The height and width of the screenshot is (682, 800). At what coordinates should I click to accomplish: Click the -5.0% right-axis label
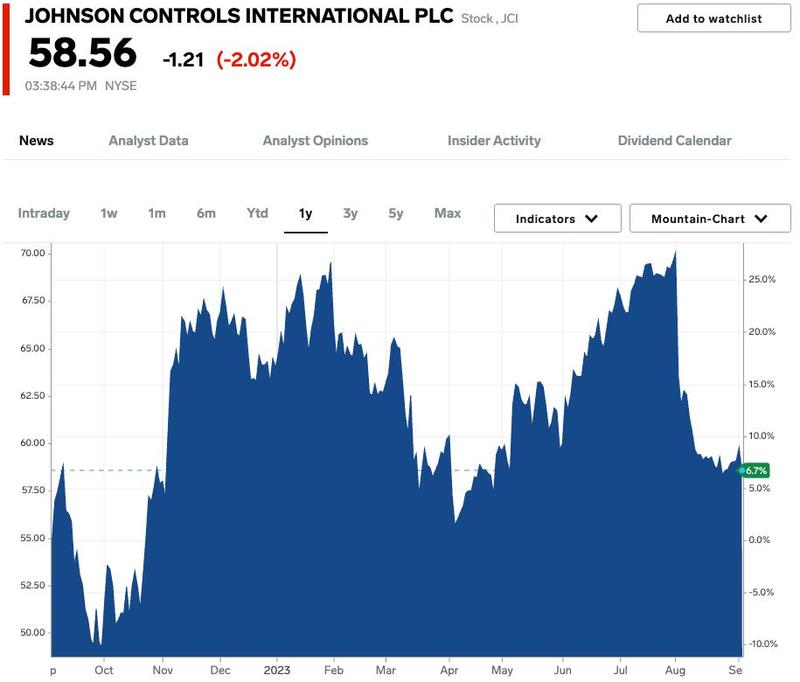coord(761,592)
